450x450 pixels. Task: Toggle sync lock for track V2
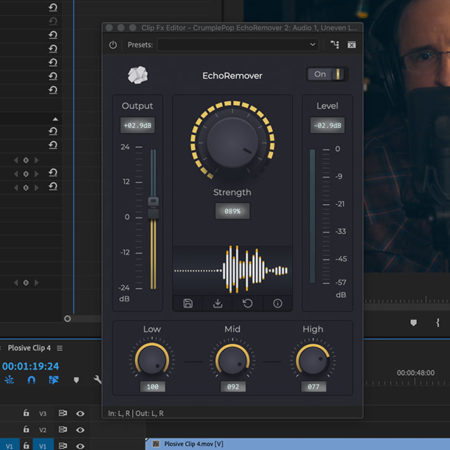click(63, 430)
